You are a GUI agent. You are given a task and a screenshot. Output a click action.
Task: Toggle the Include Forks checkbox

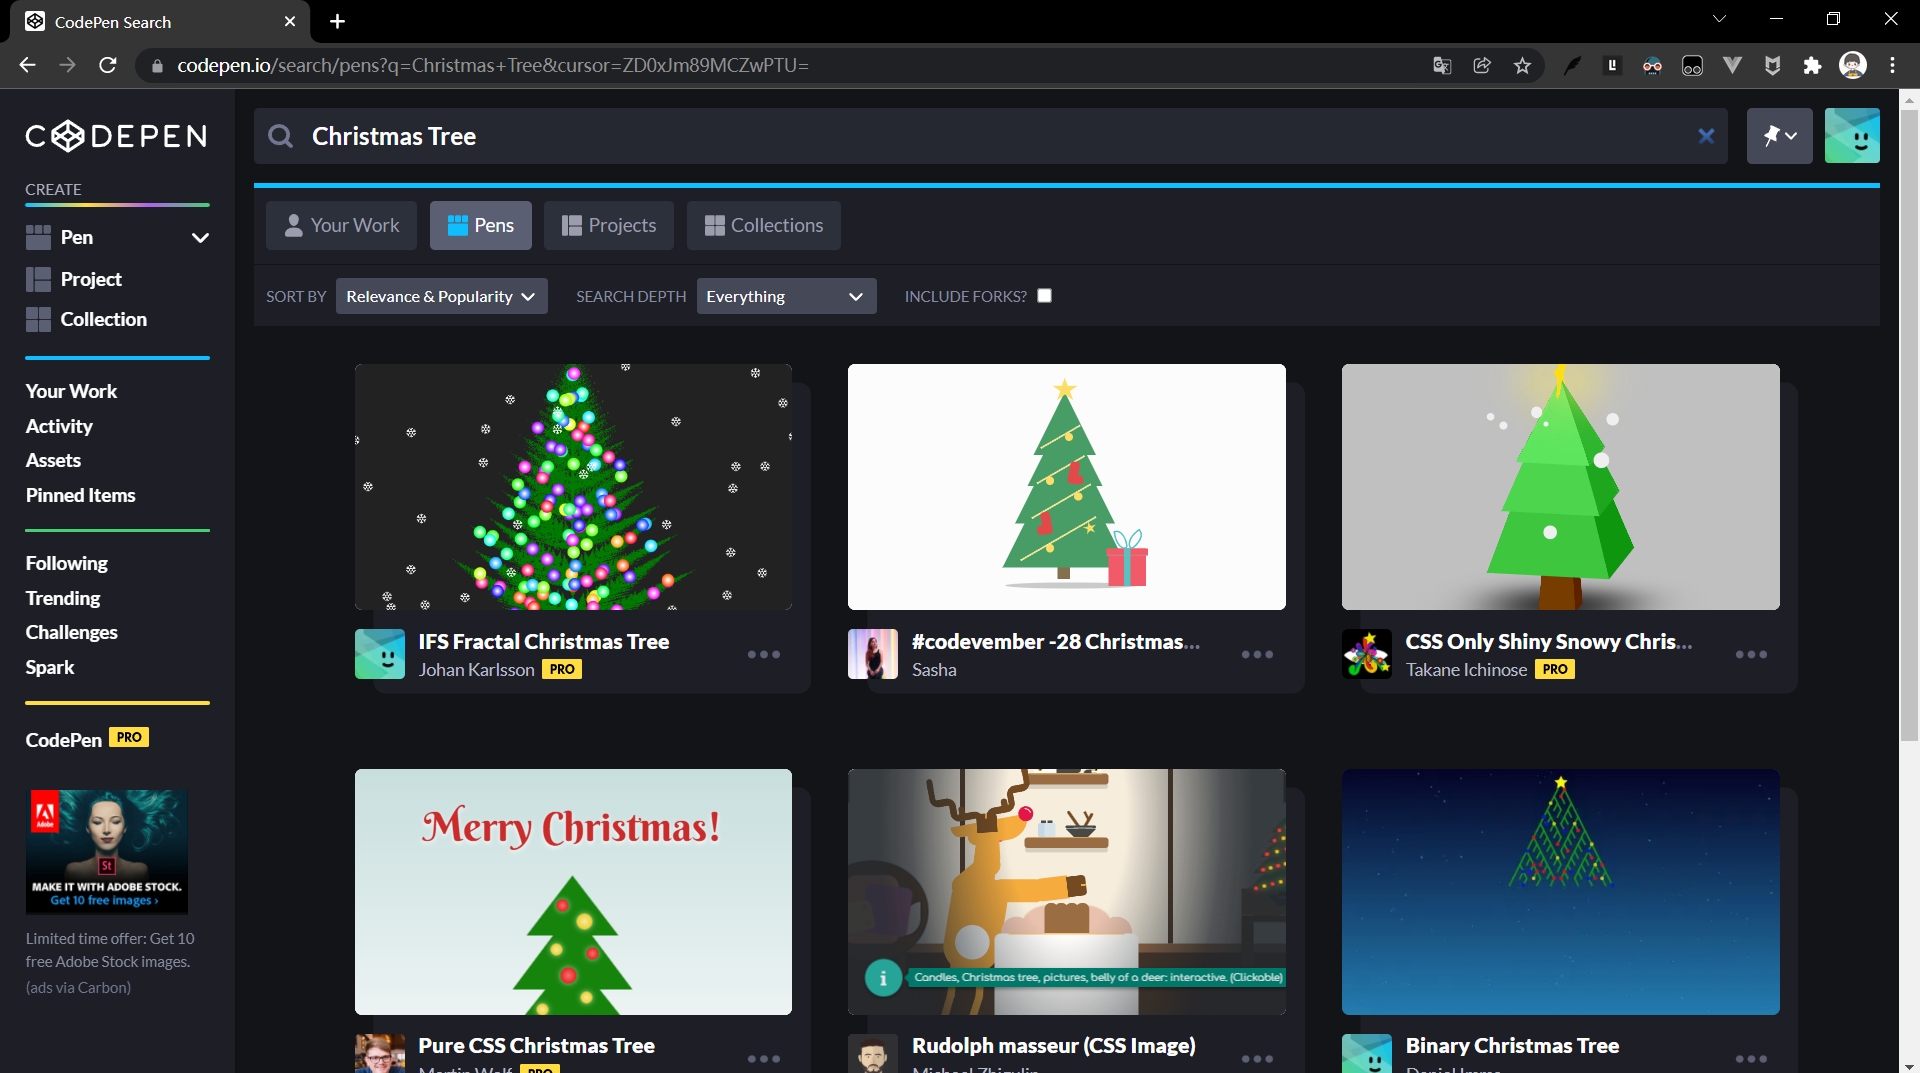[1044, 295]
